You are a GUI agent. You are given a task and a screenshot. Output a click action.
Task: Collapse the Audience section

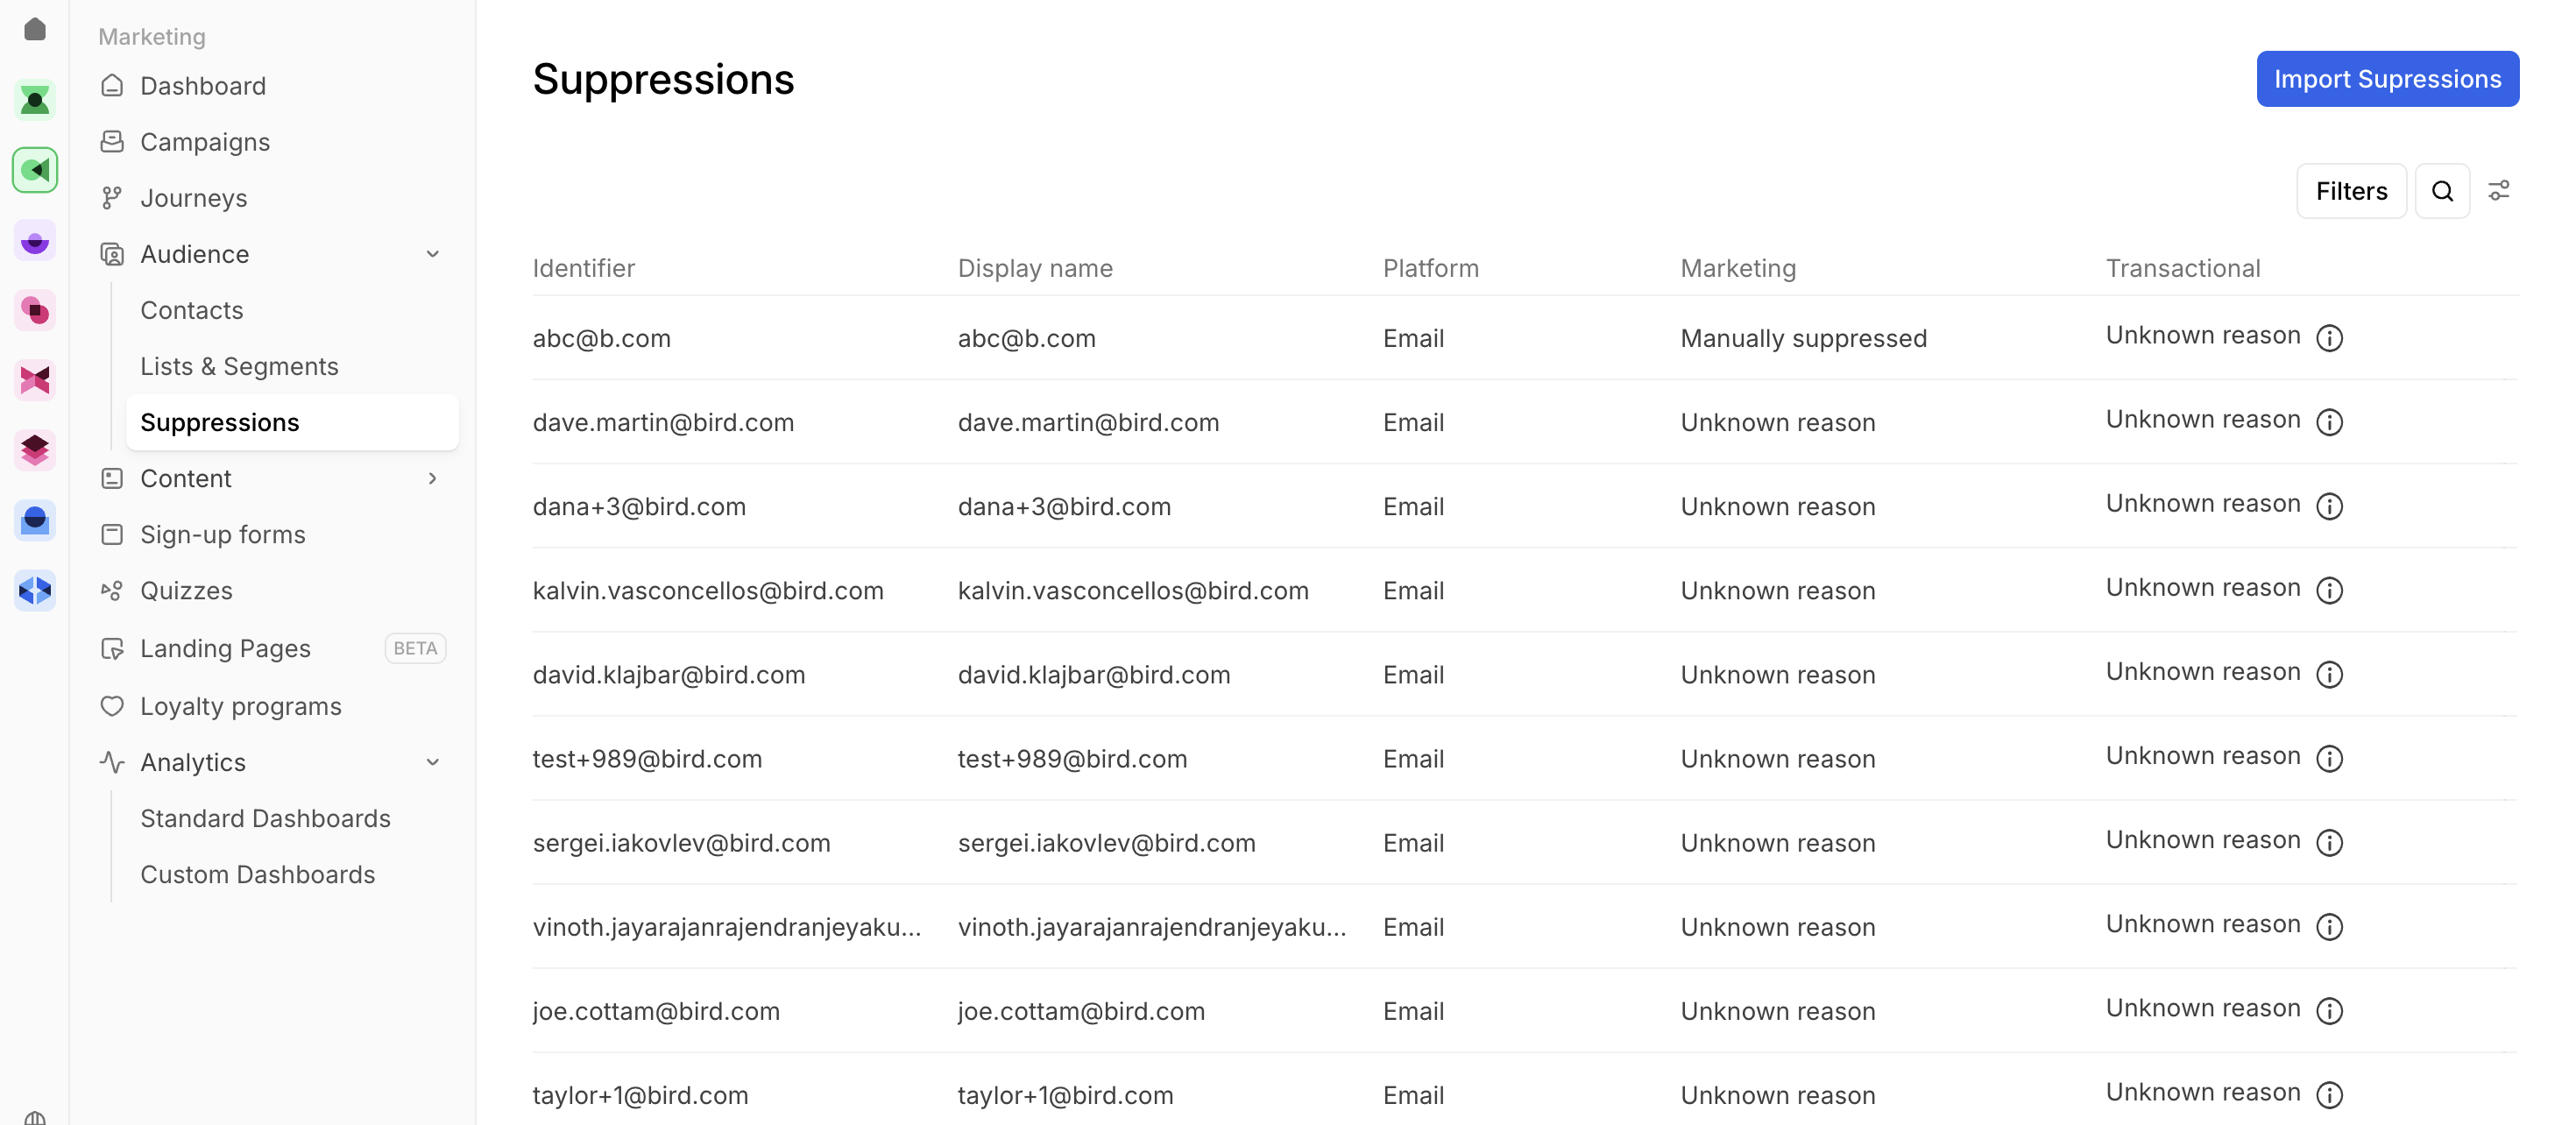(x=432, y=254)
